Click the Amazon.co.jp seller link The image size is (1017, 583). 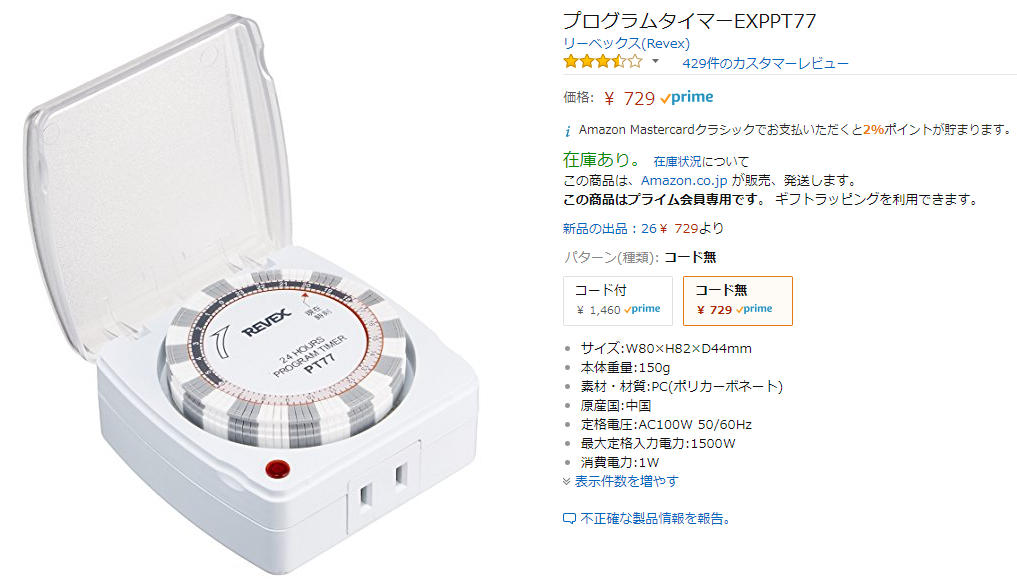click(x=684, y=180)
